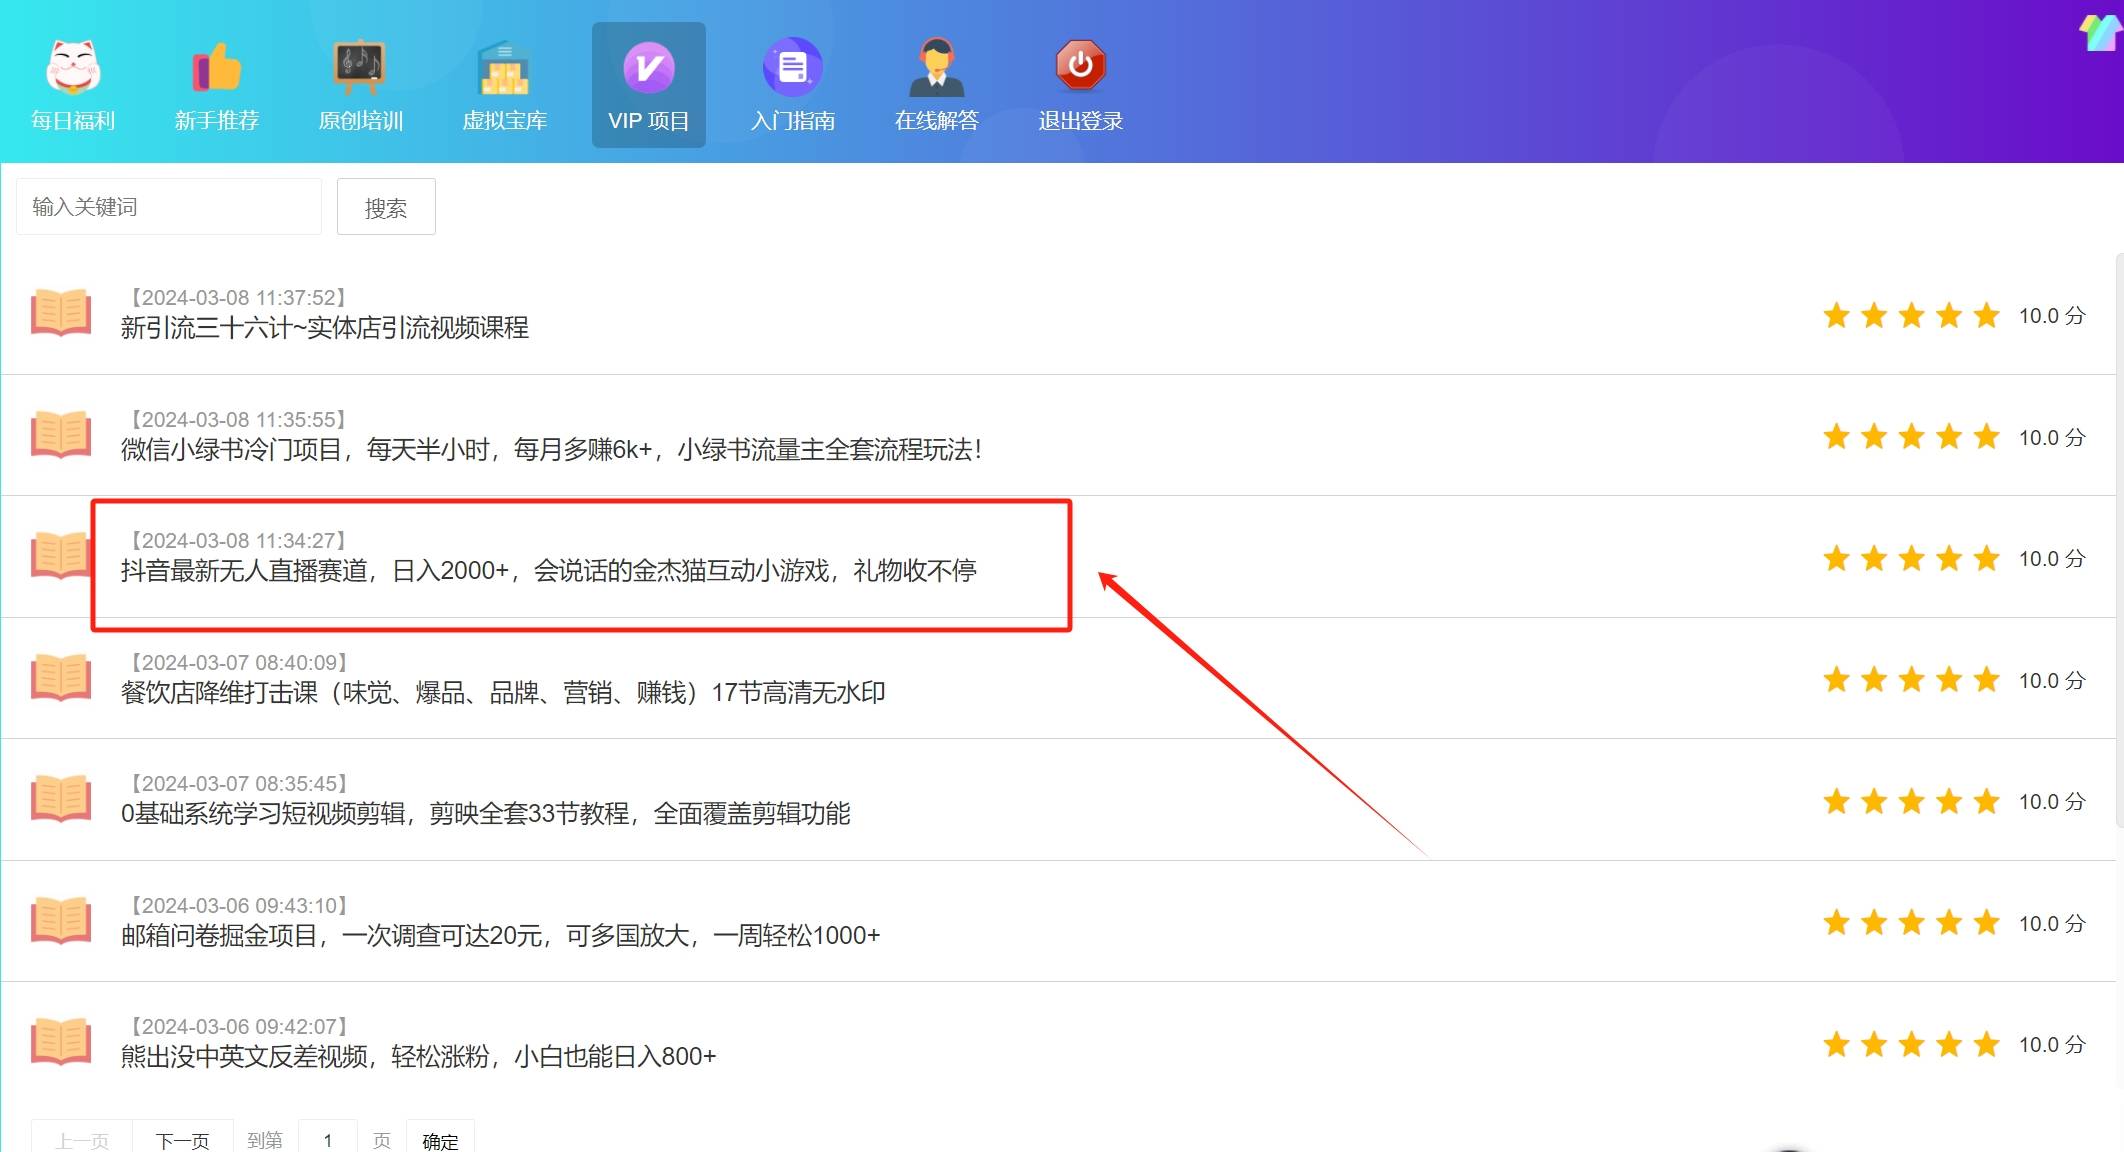
Task: Open 熊出没中英文反差视频 article
Action: point(419,1057)
